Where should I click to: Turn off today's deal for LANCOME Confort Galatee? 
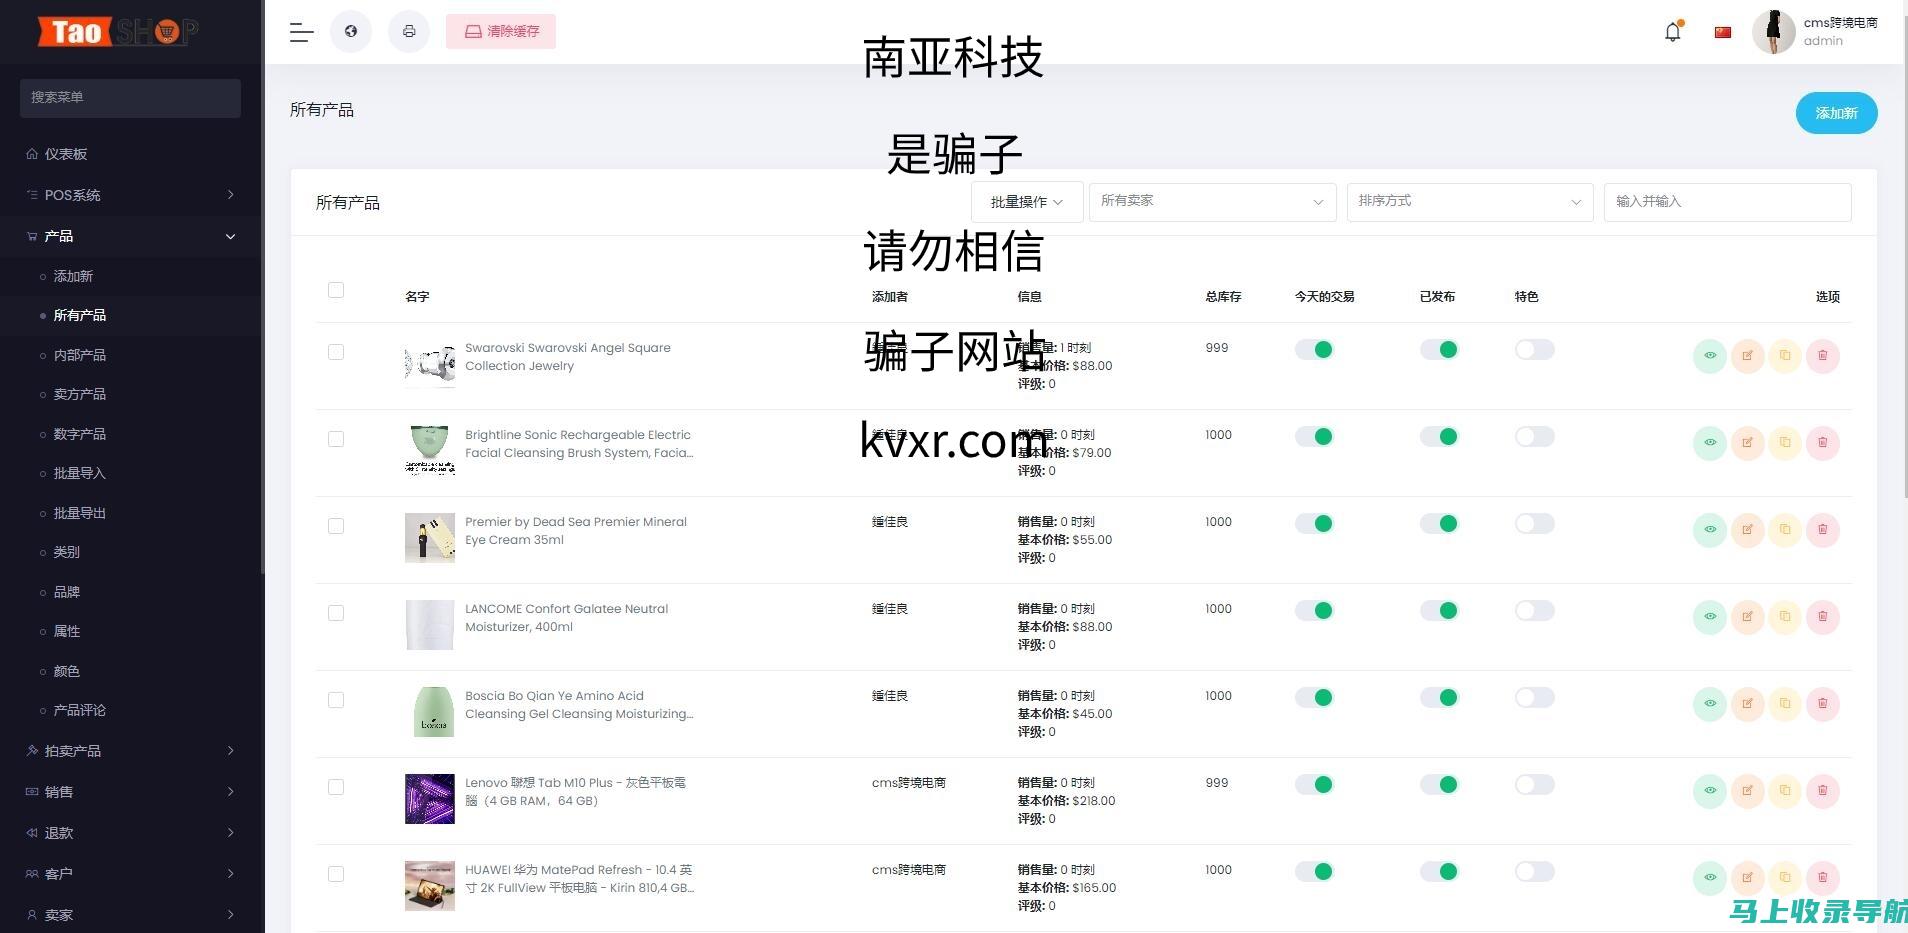pos(1314,610)
